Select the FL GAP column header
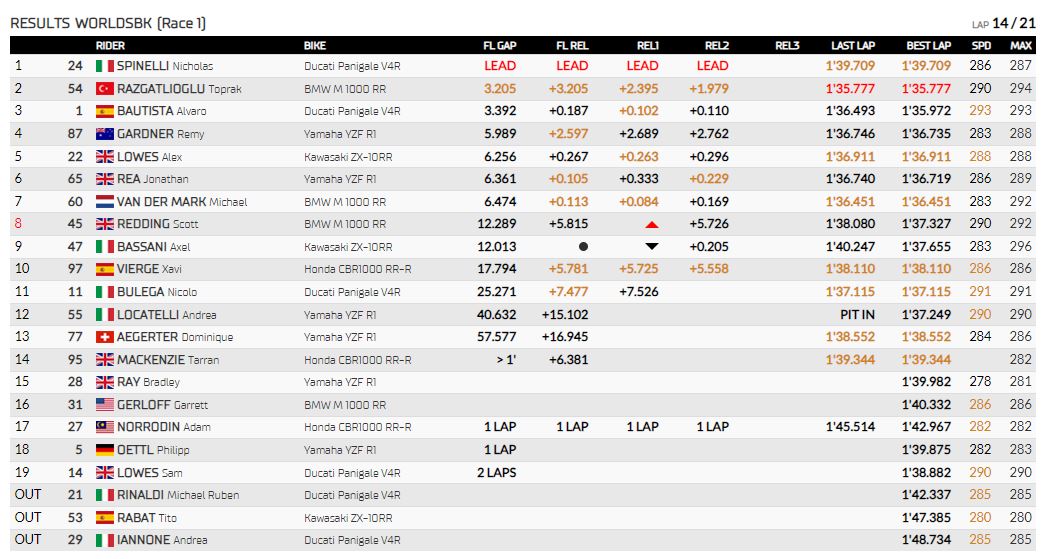This screenshot has width=1053, height=559. [500, 46]
